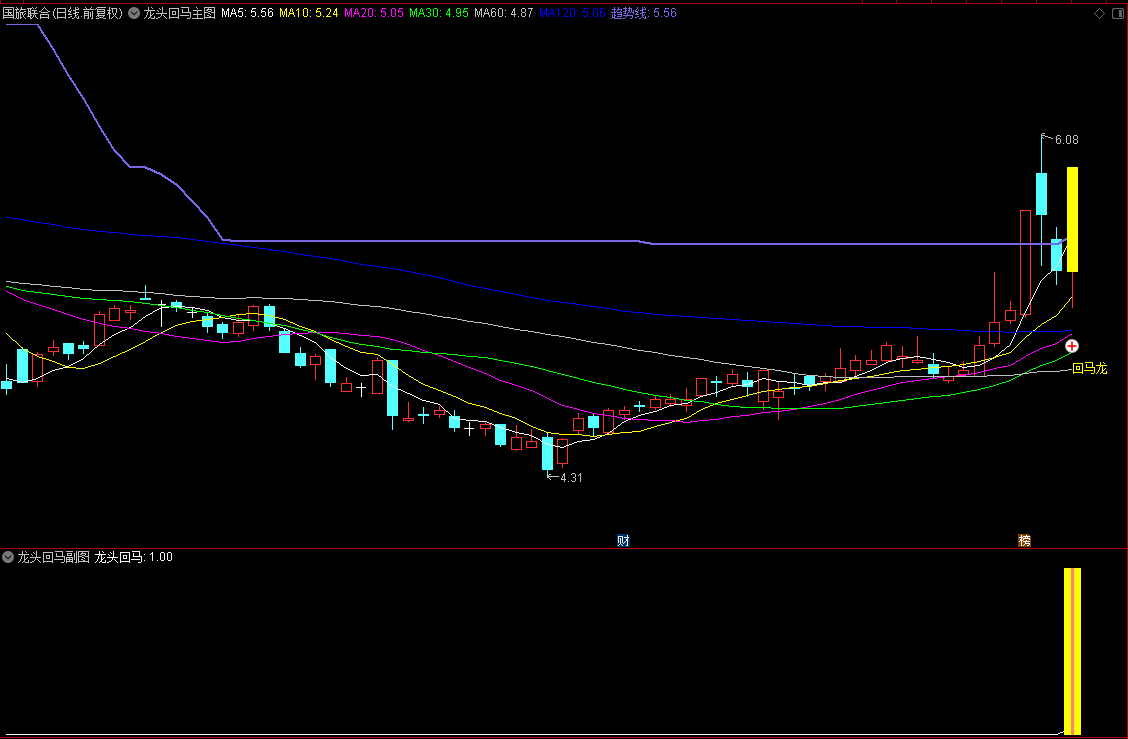Click the 6.08 high price label
1128x739 pixels.
(1066, 140)
